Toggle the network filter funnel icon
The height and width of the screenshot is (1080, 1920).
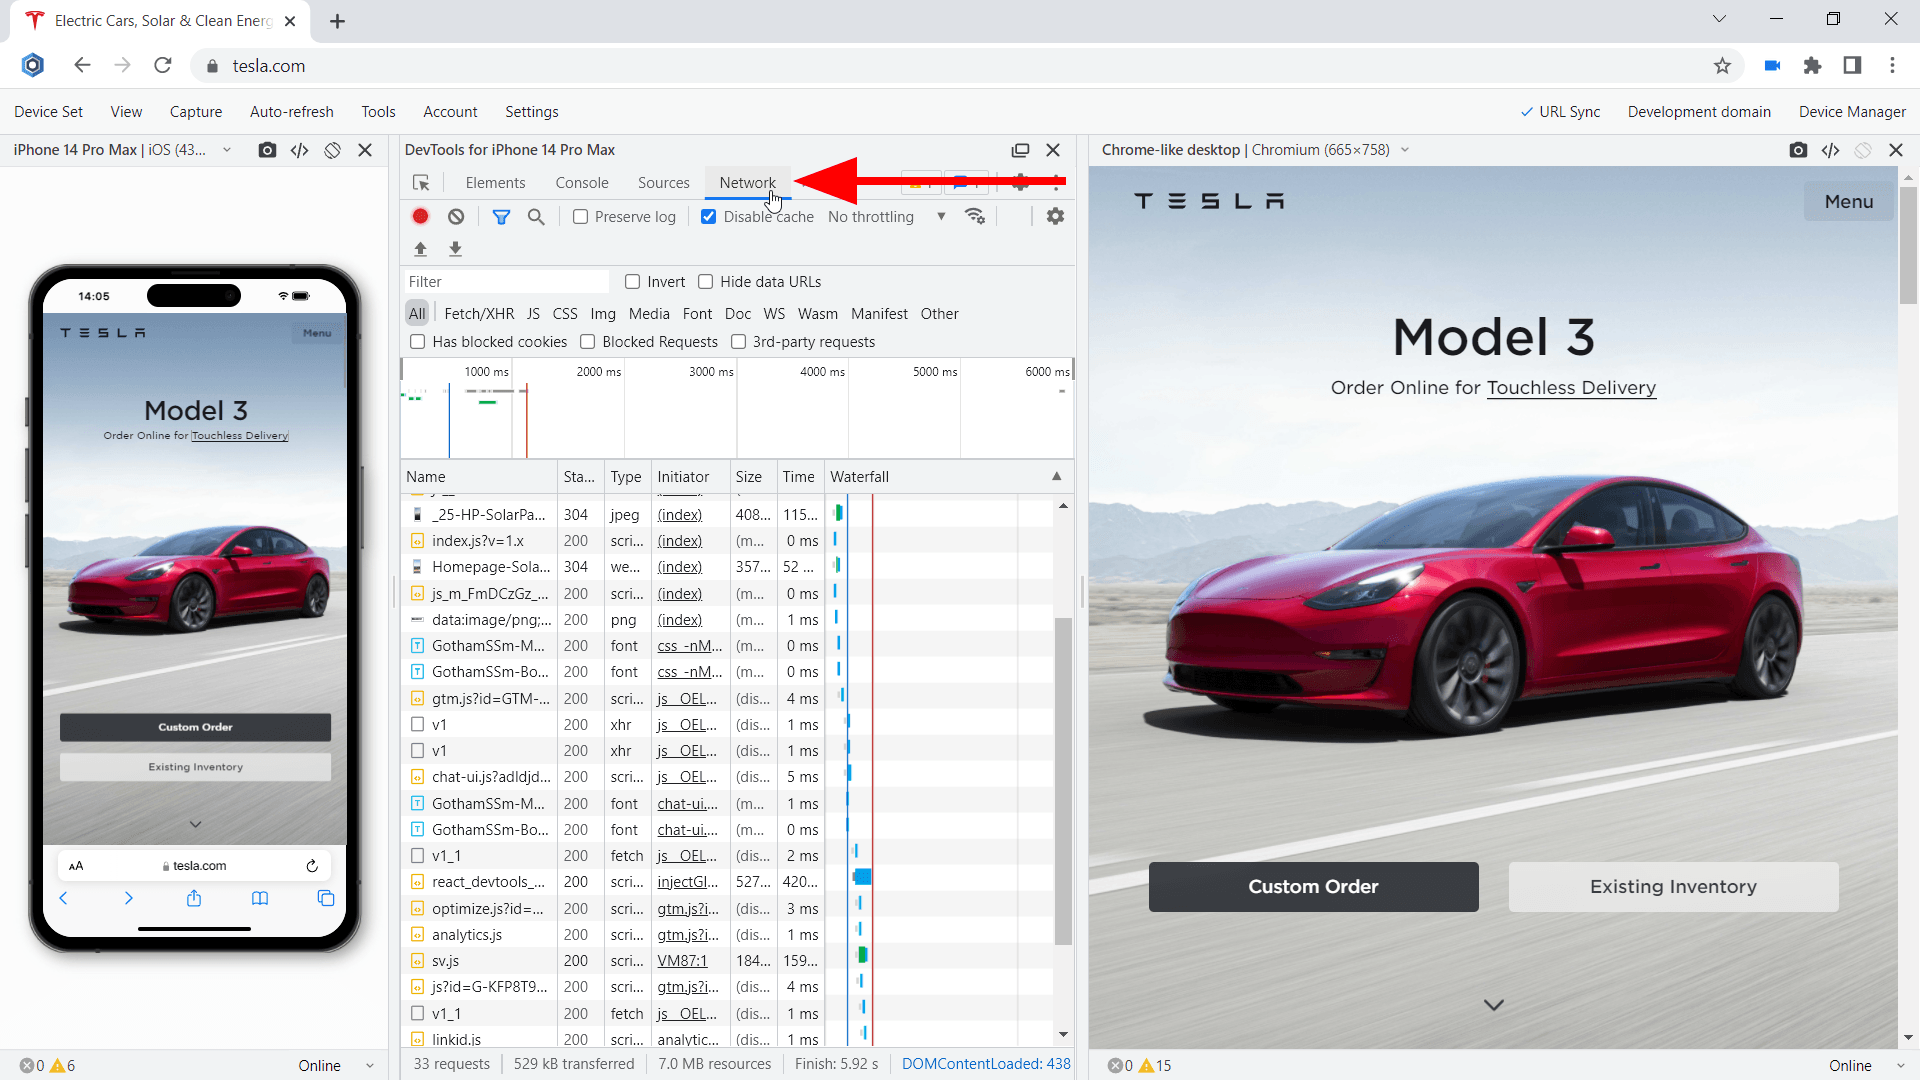501,216
